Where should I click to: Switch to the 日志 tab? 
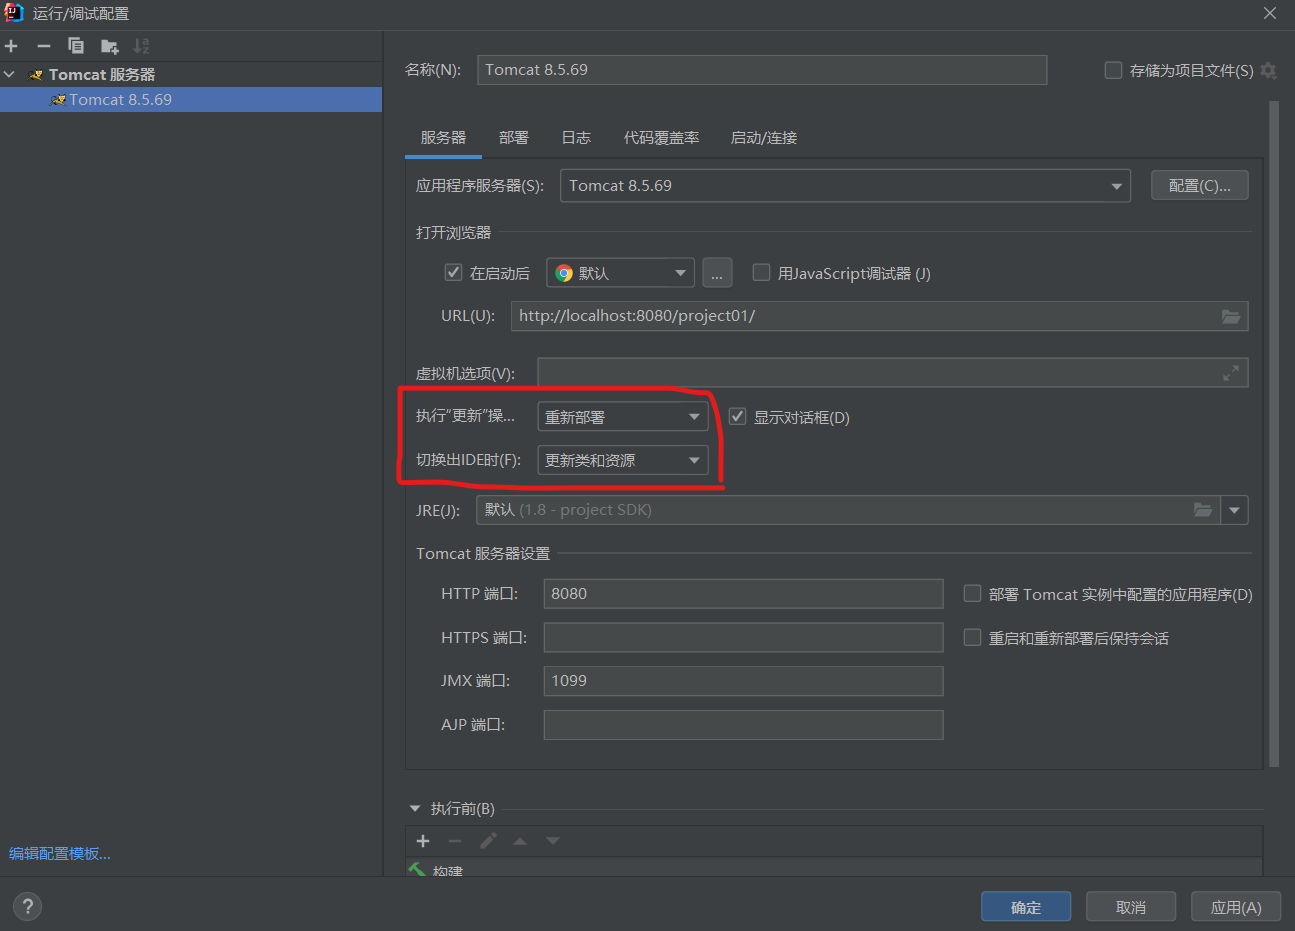pos(576,138)
